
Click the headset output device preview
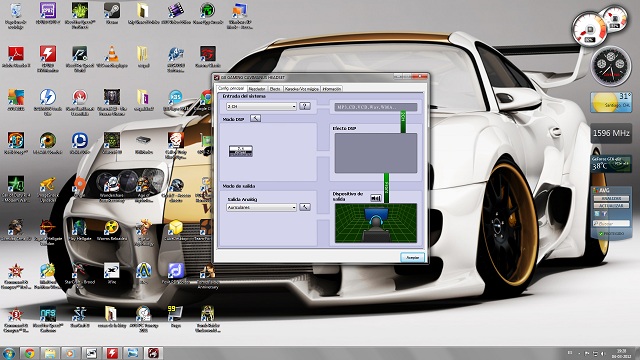pyautogui.click(x=376, y=223)
